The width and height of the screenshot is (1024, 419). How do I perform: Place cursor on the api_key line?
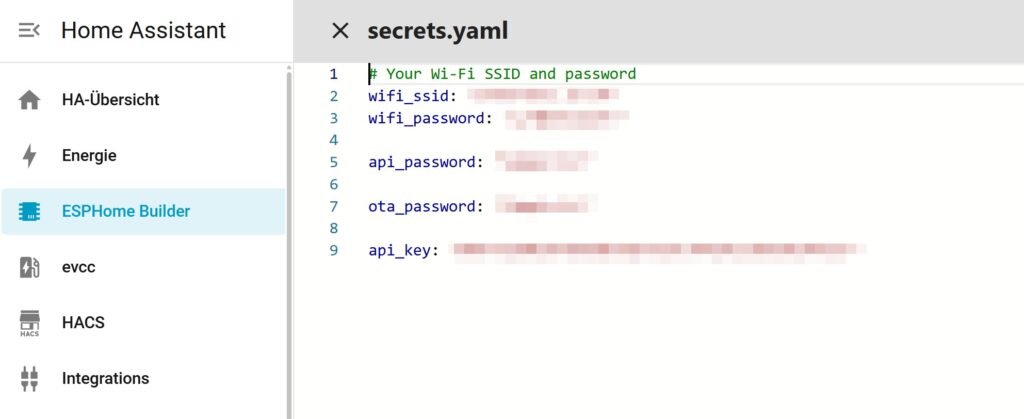click(x=403, y=250)
